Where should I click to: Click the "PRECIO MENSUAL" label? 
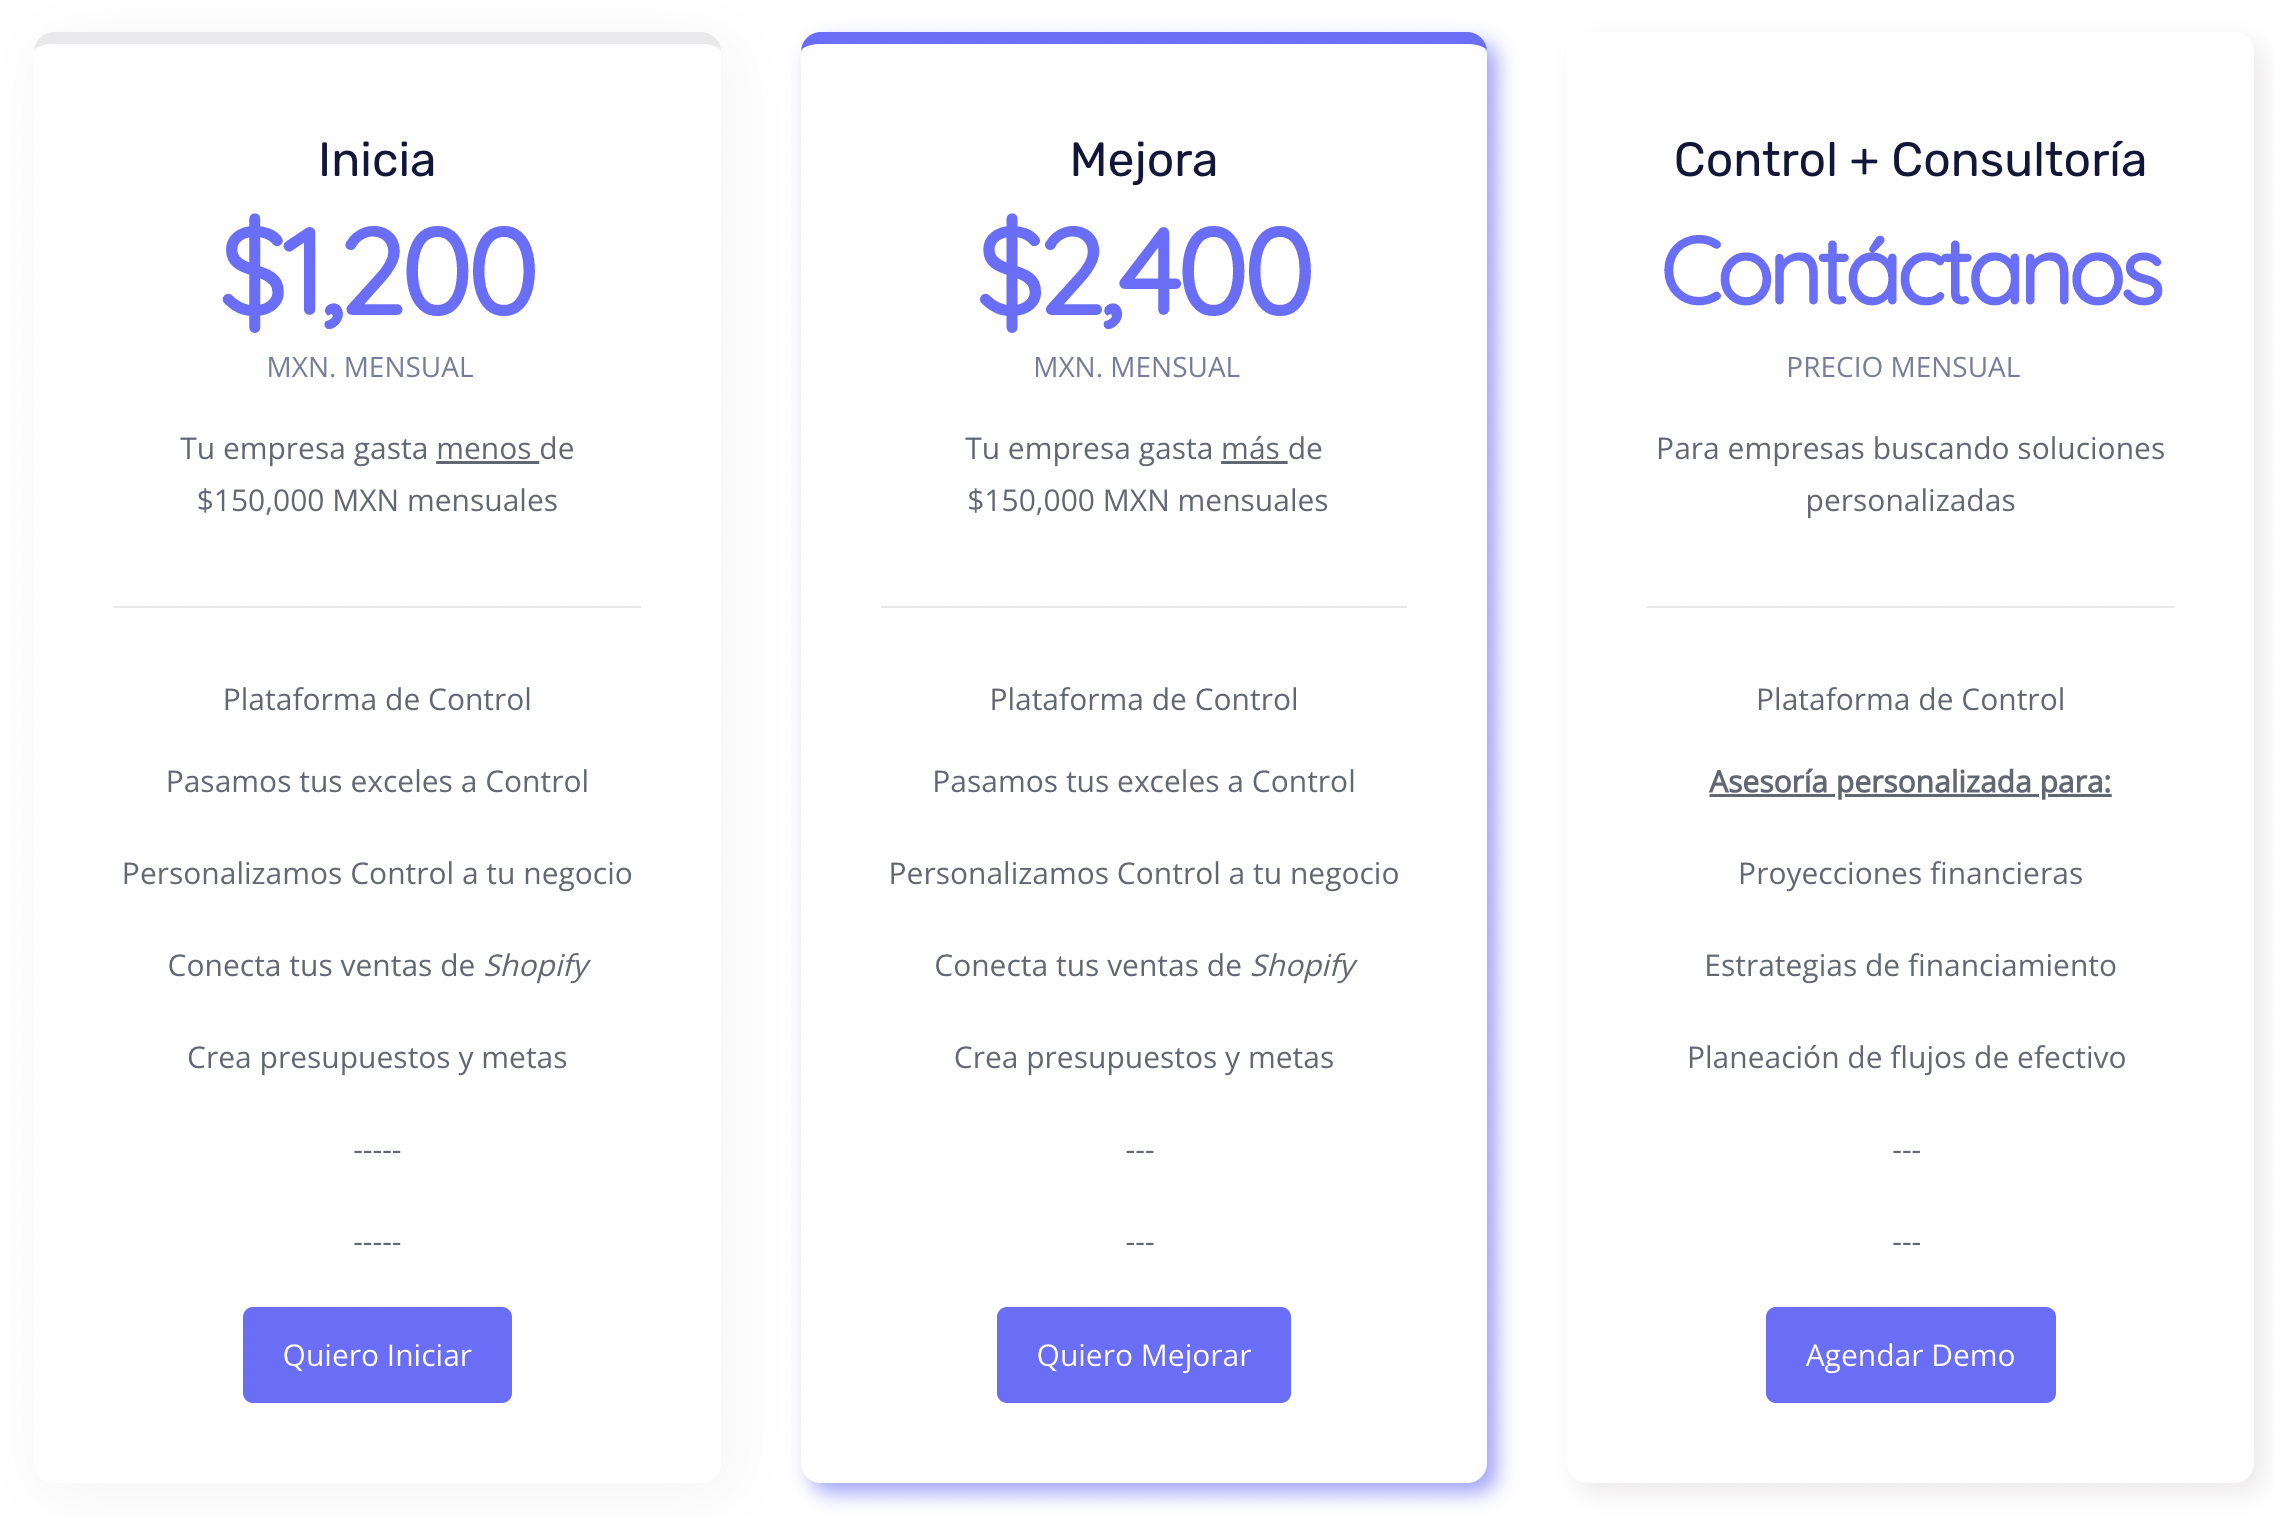click(x=1902, y=367)
